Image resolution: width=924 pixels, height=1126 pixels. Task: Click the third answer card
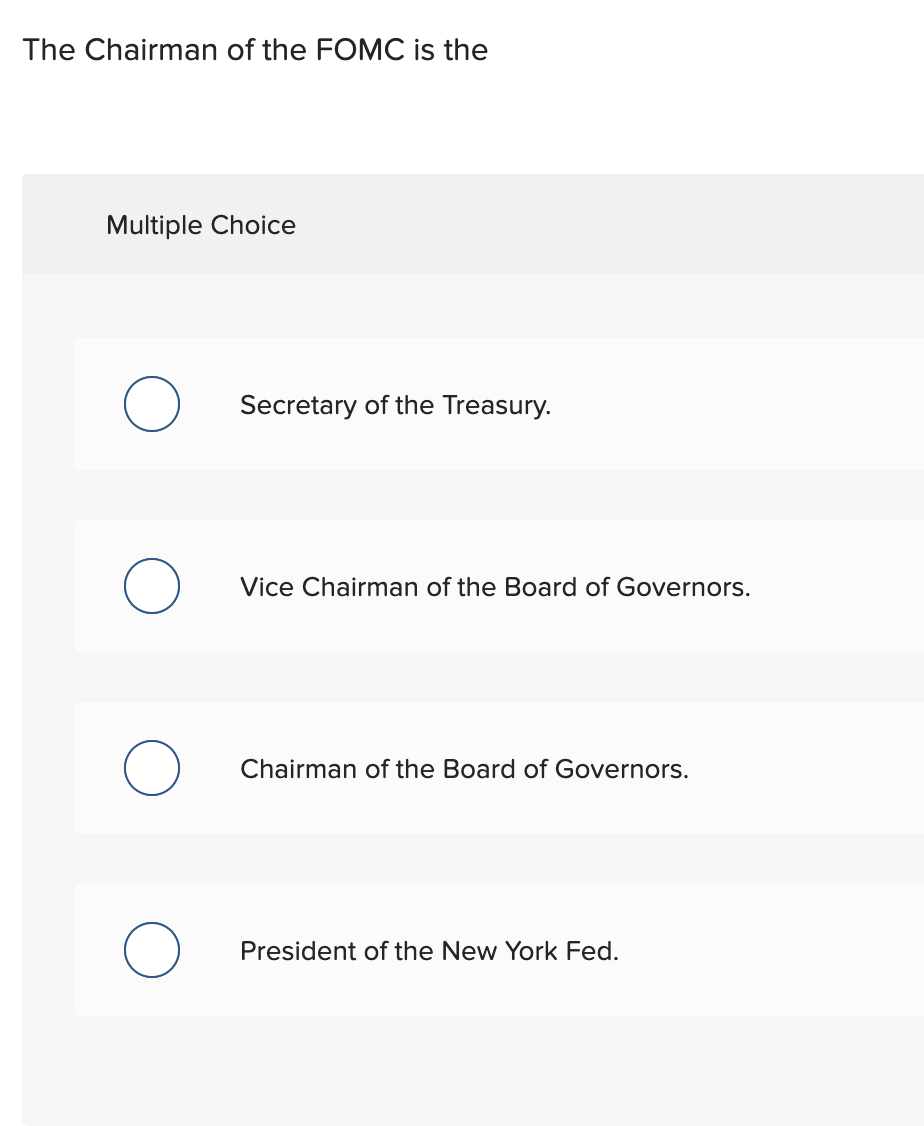point(500,768)
